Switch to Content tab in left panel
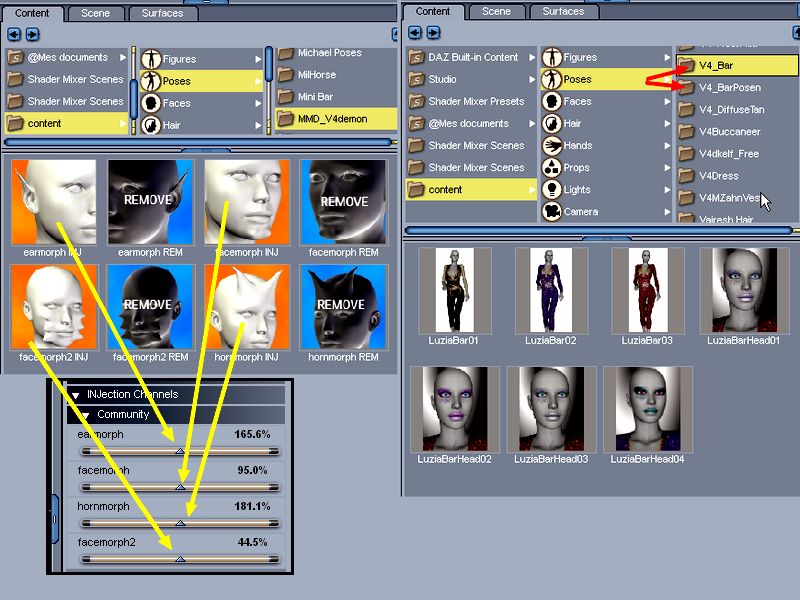Image resolution: width=800 pixels, height=600 pixels. pos(32,13)
